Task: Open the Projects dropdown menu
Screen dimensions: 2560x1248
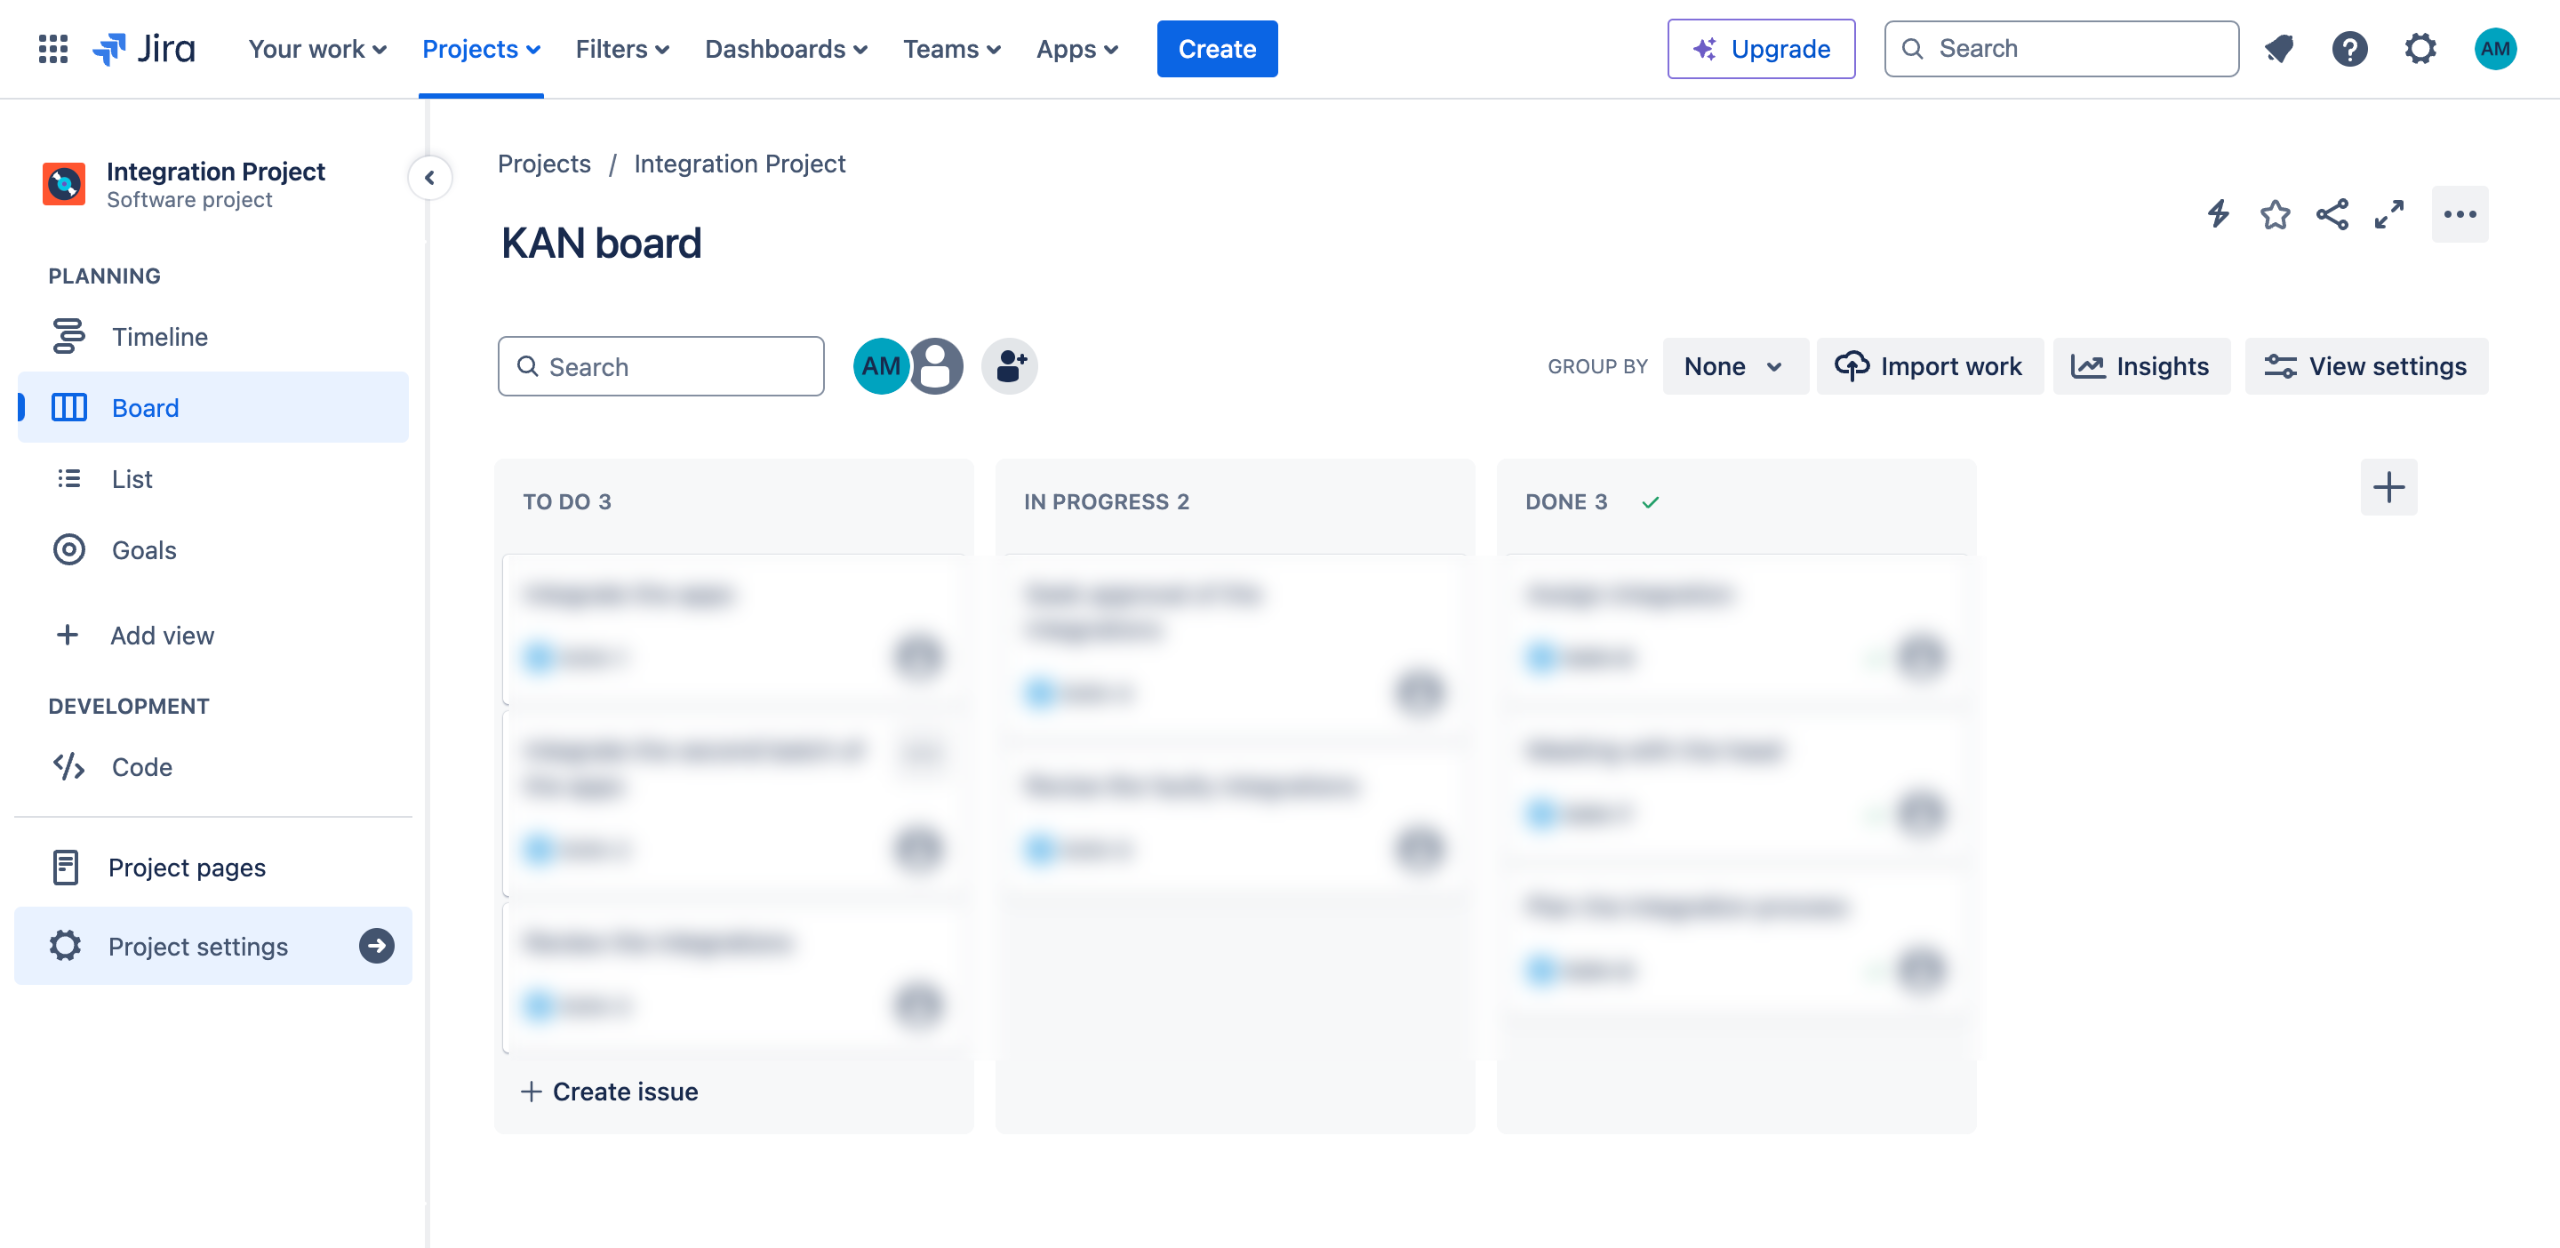Action: (481, 48)
